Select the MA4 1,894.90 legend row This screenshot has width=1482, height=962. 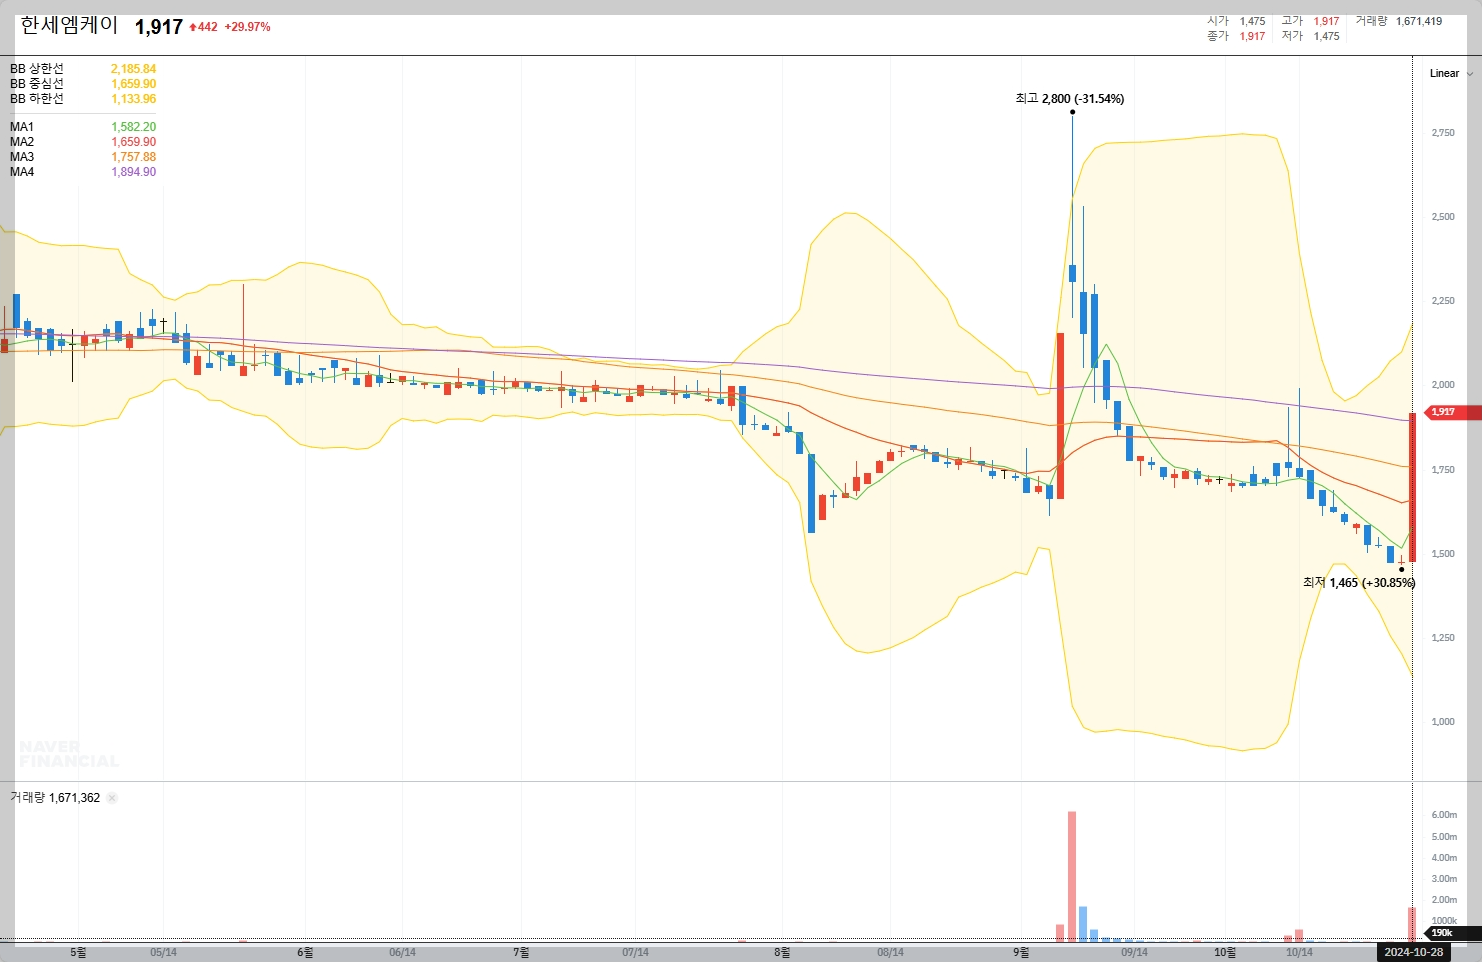tap(83, 172)
